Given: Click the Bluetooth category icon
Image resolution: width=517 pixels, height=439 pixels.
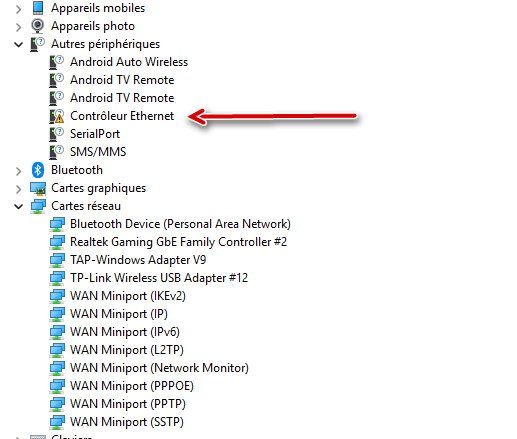Looking at the screenshot, I should (x=38, y=170).
